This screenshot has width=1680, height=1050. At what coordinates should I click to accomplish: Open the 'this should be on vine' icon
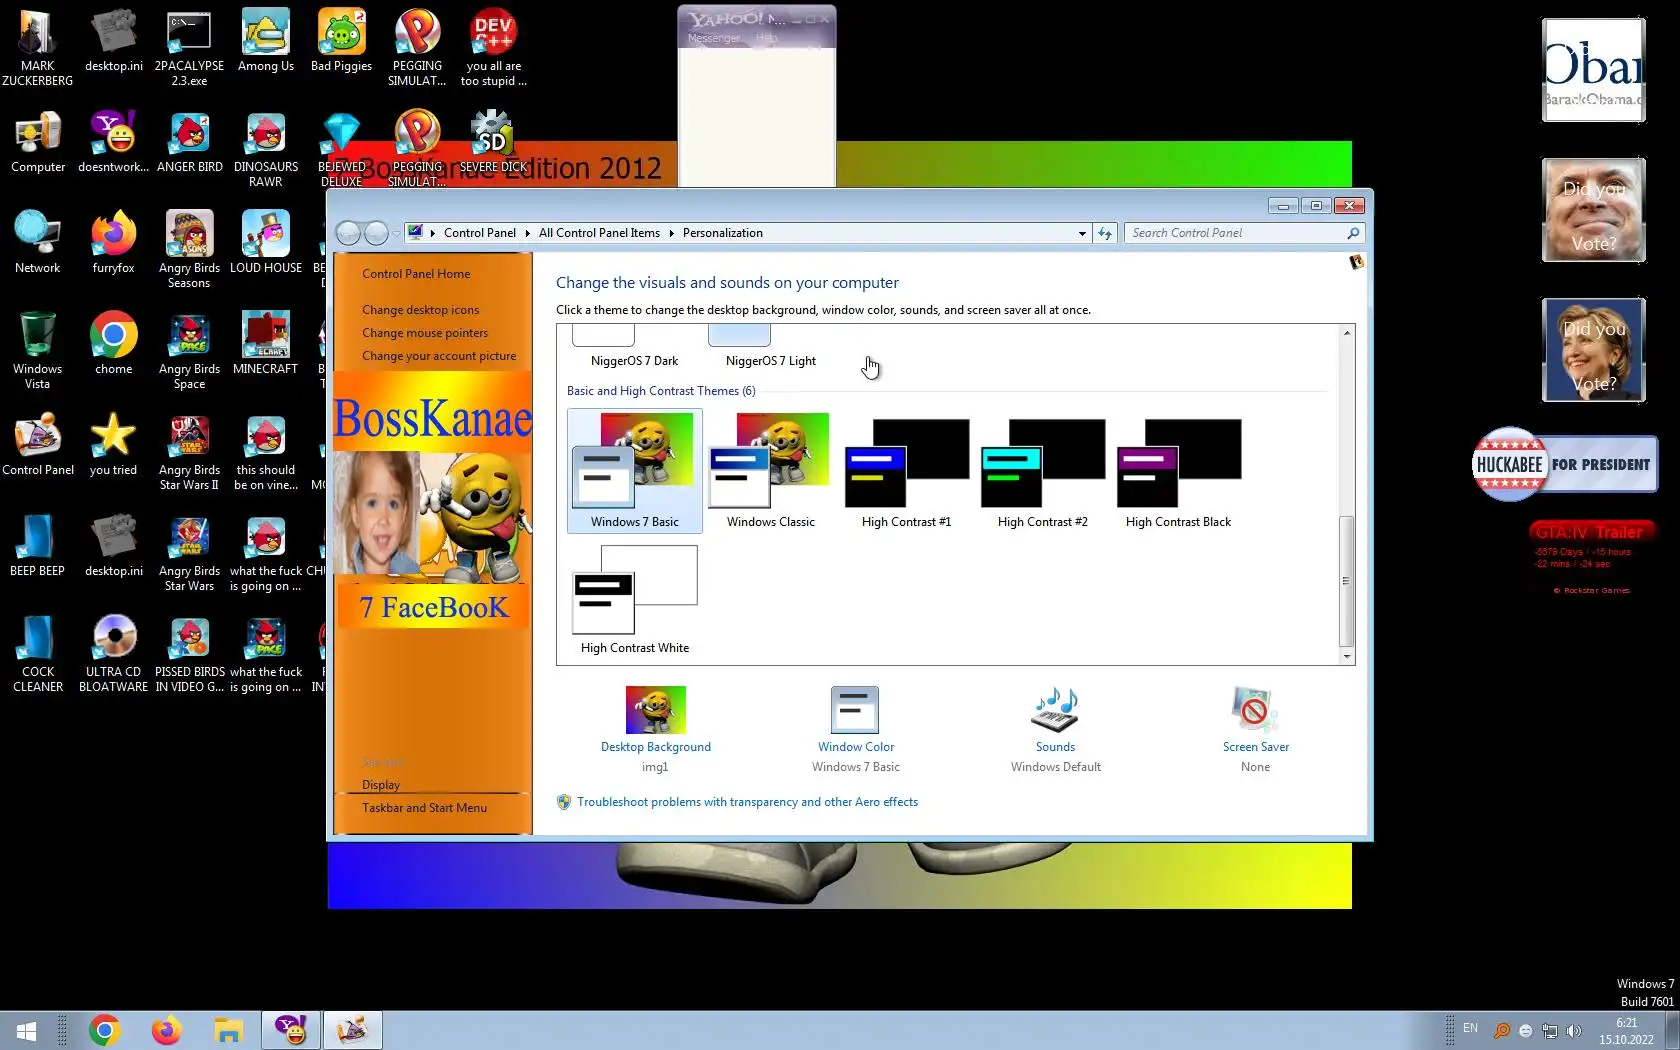pos(265,451)
